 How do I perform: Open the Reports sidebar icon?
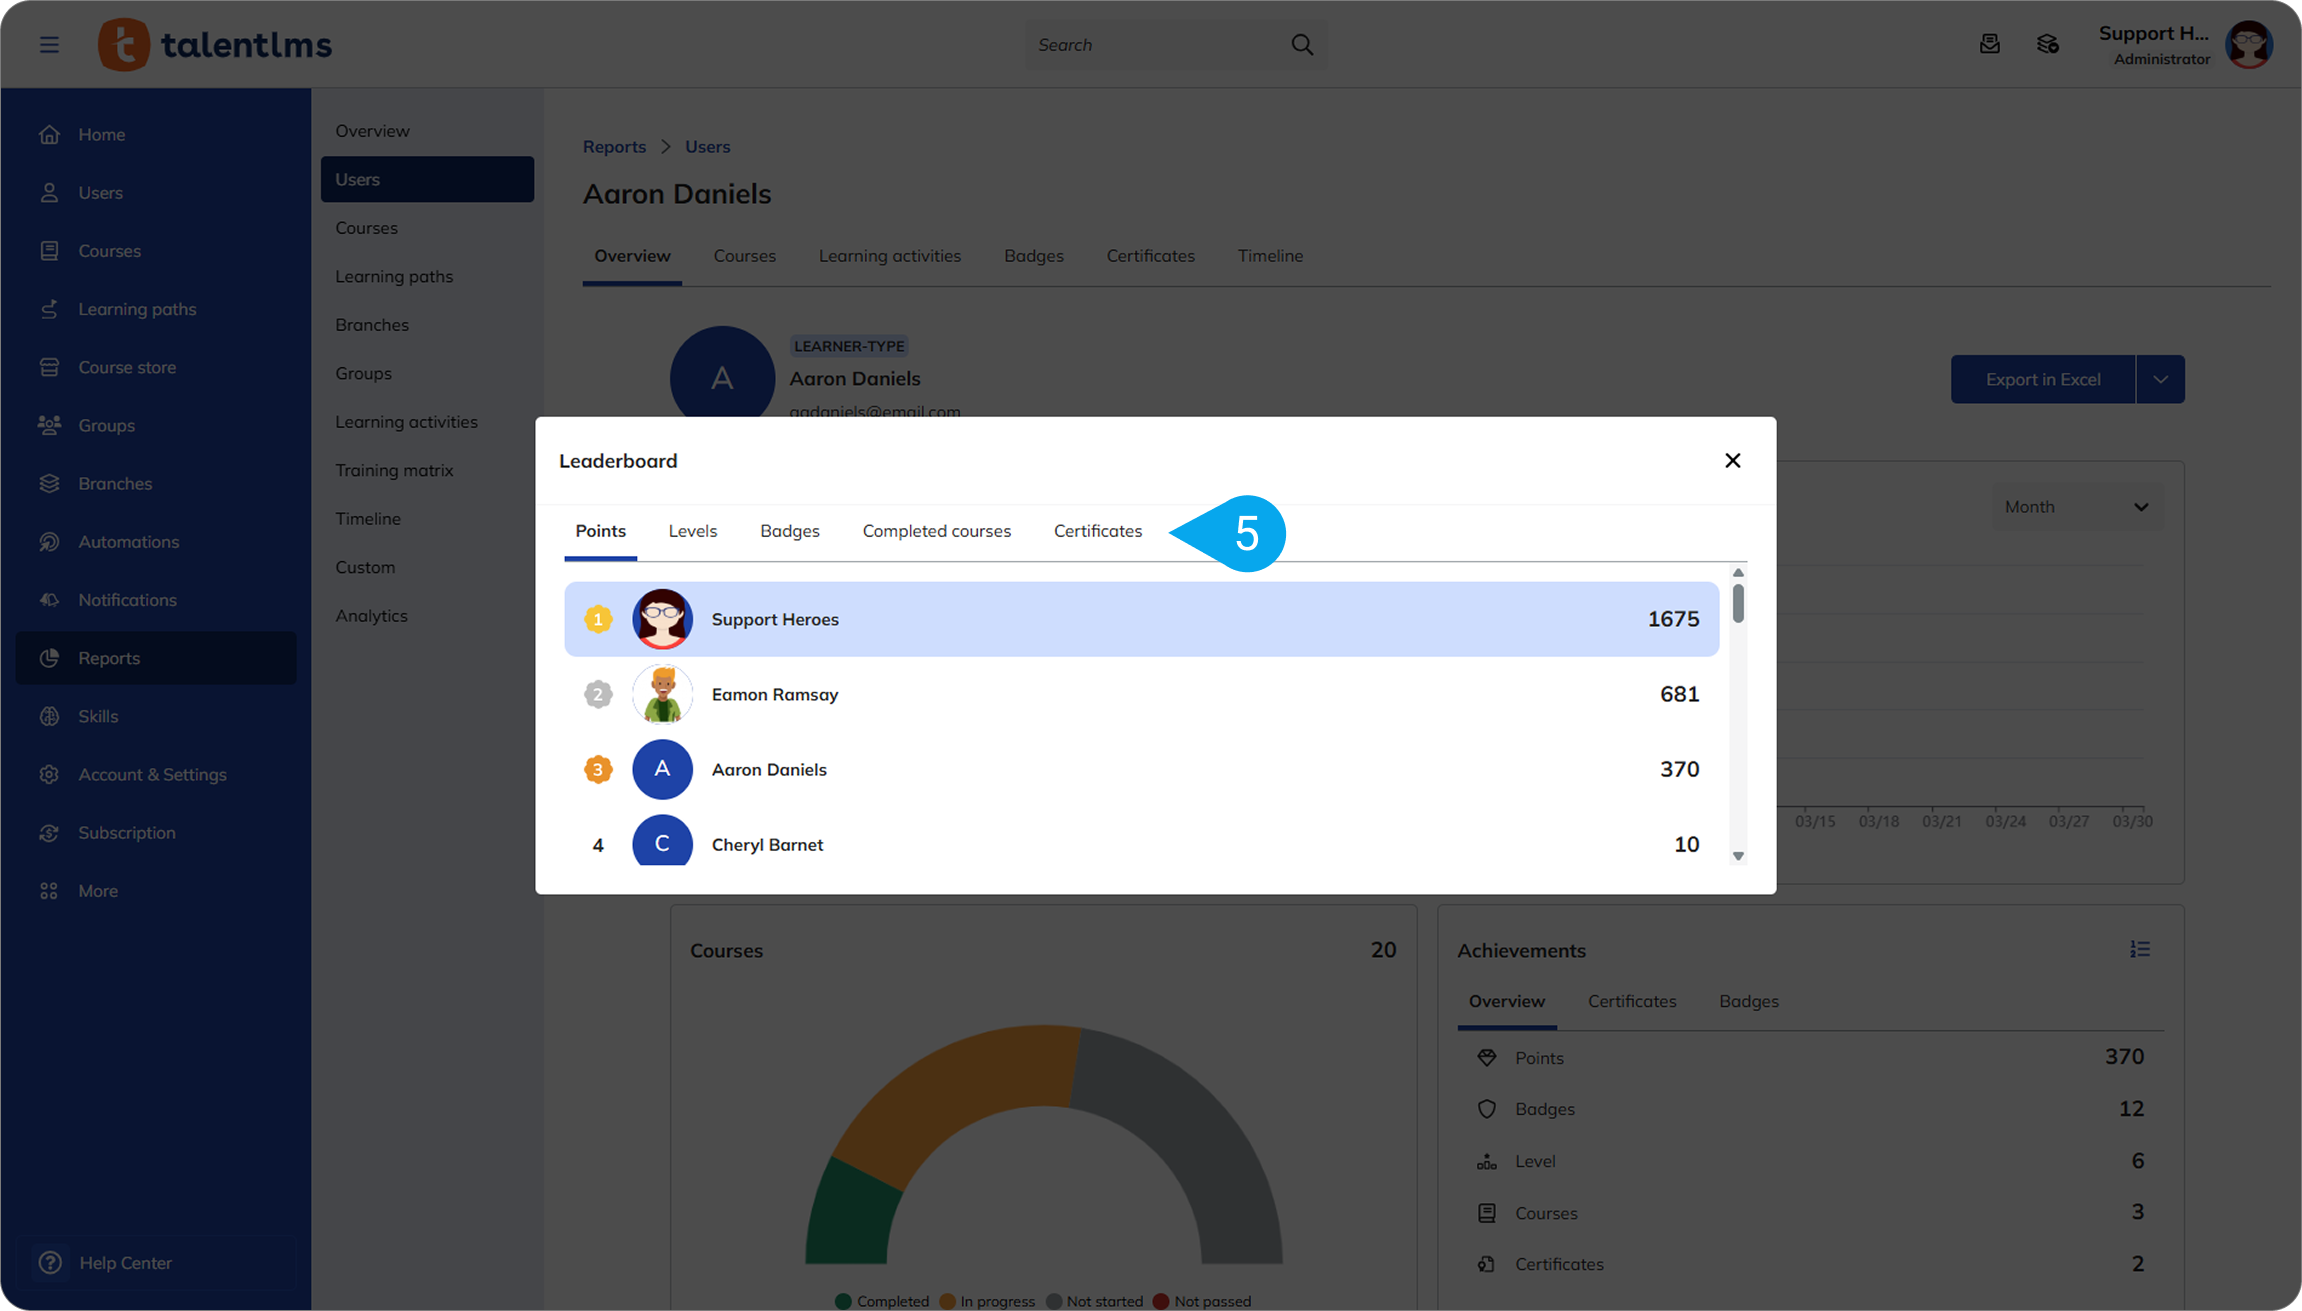tap(49, 658)
